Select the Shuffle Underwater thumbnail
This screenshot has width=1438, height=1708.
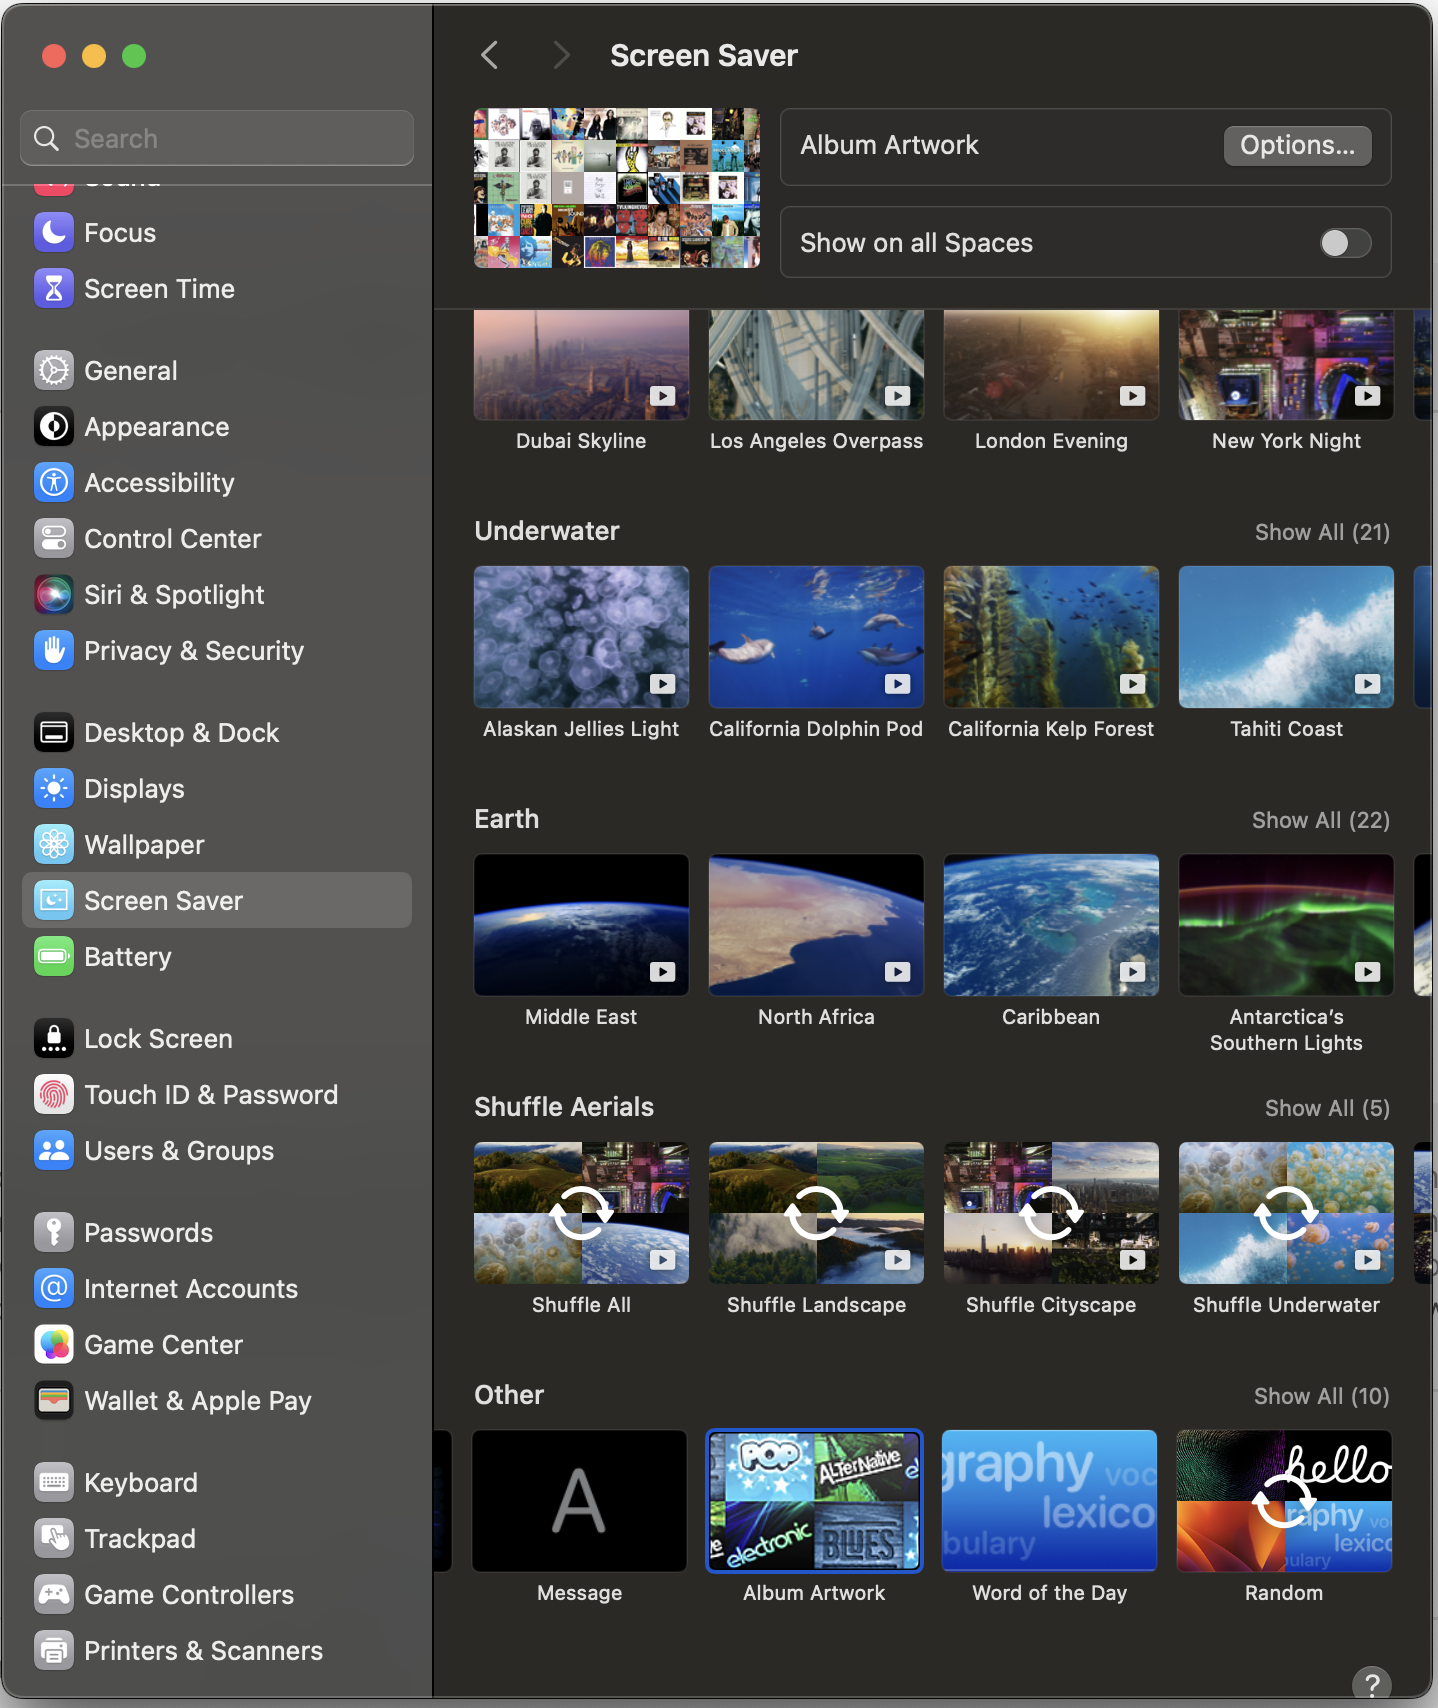point(1287,1213)
